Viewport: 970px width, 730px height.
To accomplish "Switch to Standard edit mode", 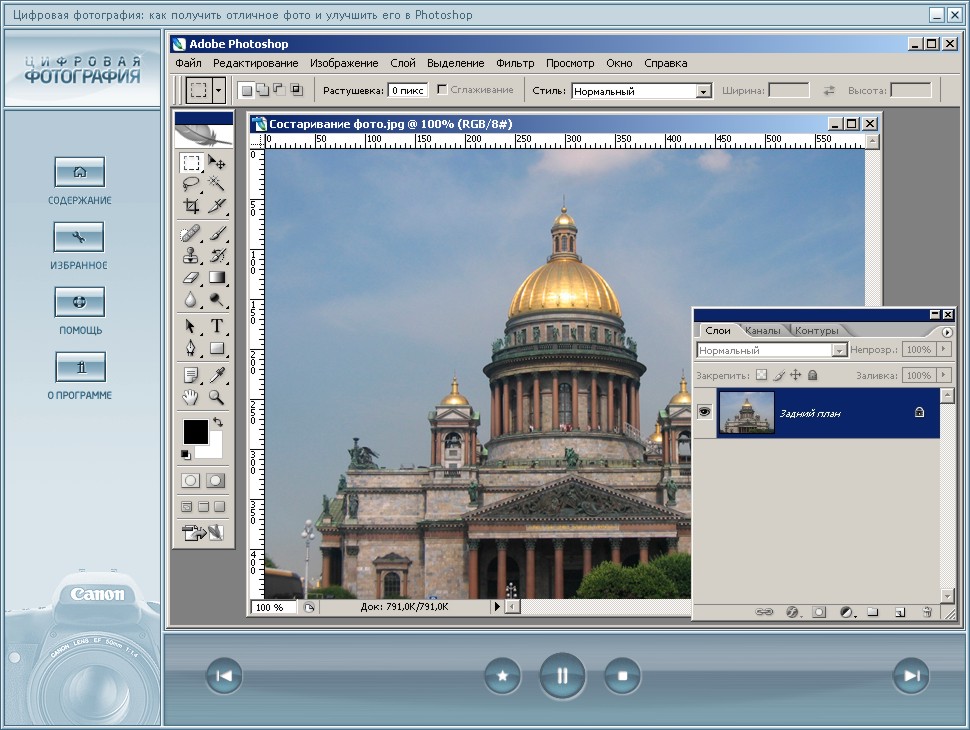I will click(191, 481).
